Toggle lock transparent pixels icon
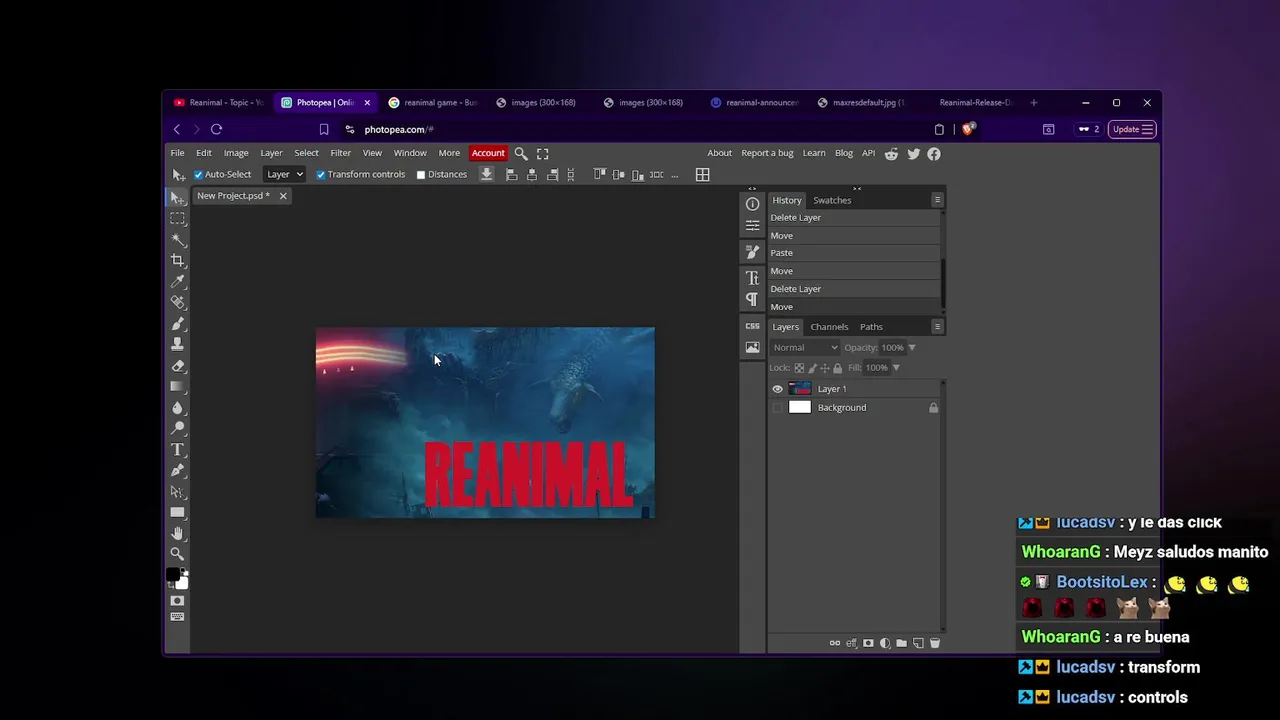1280x720 pixels. (799, 367)
